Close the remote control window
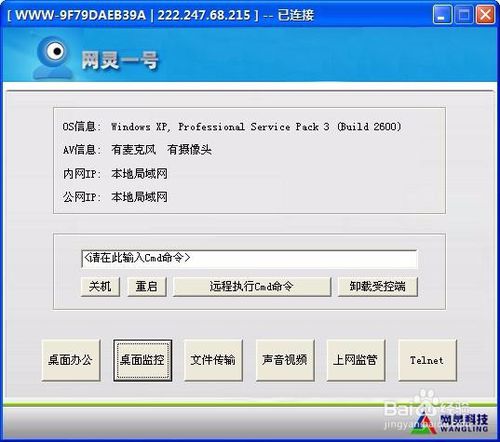500x442 pixels. (485, 15)
